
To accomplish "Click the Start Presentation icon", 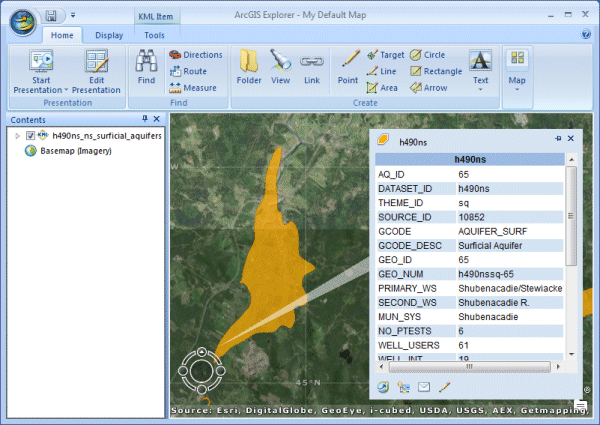I will 41,61.
